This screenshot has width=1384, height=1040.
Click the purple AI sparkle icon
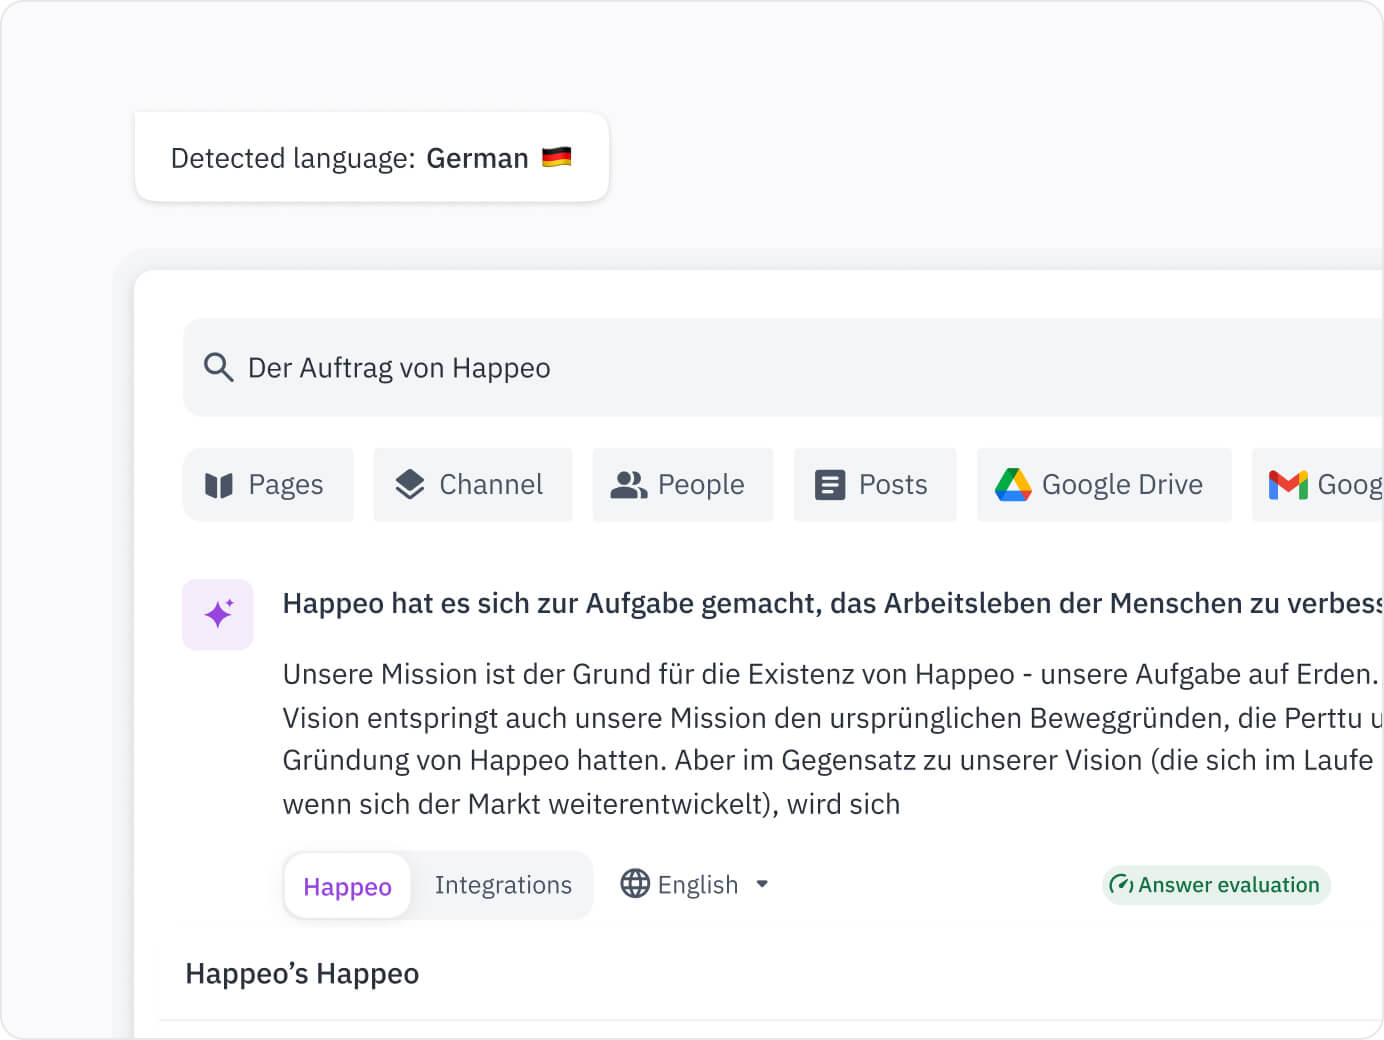coord(218,614)
